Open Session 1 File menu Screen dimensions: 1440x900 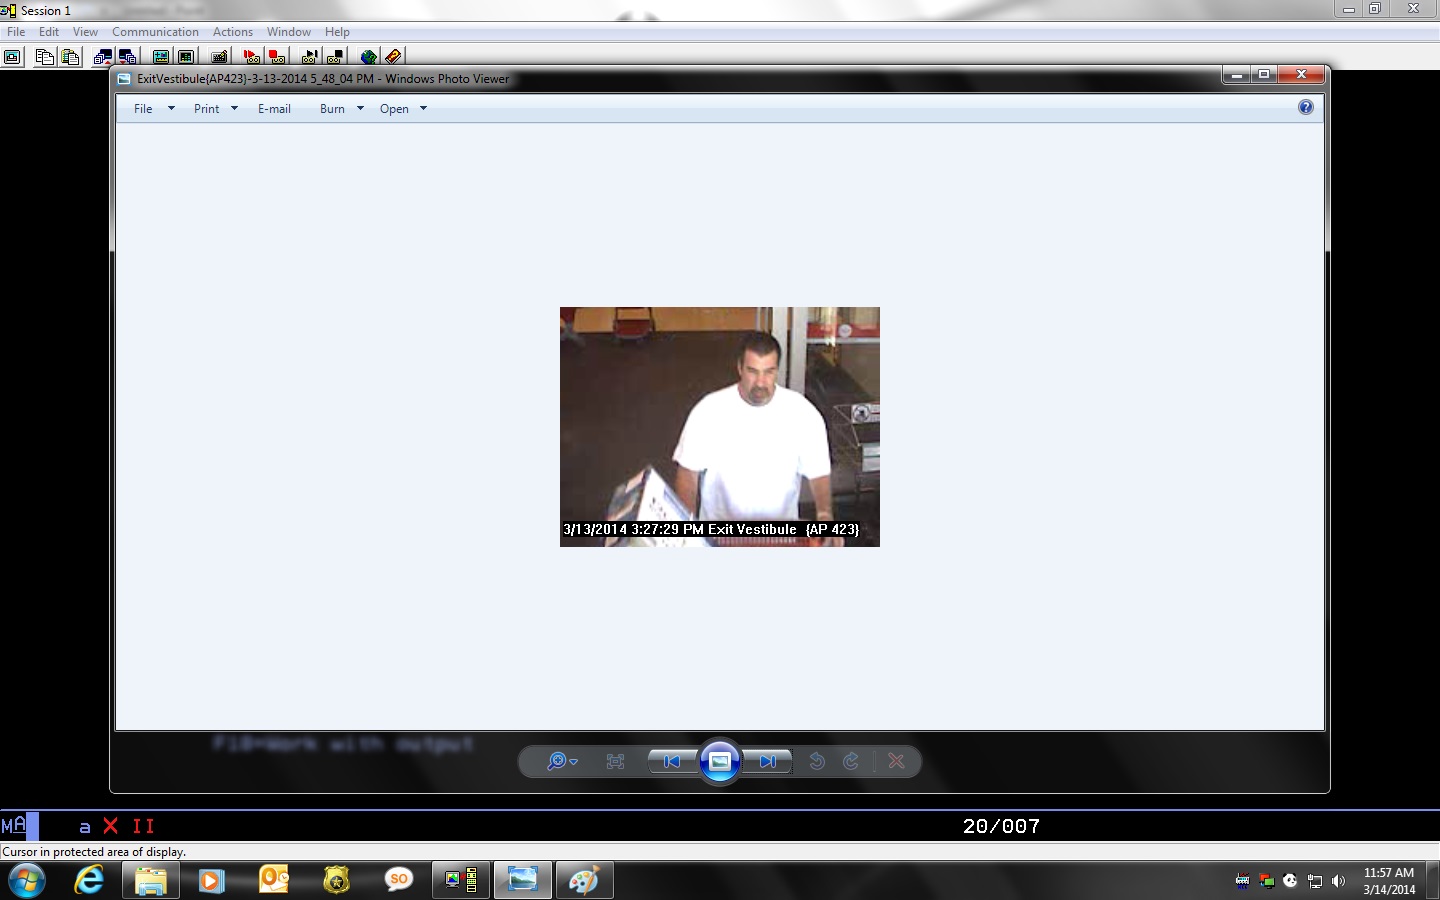[x=16, y=32]
